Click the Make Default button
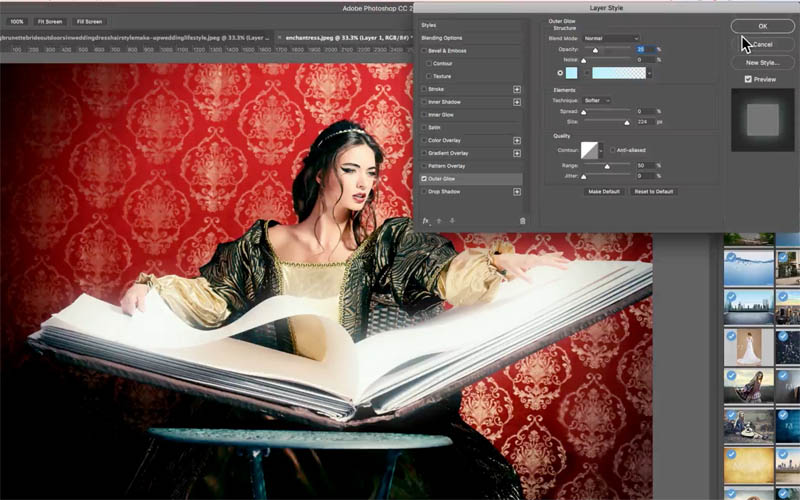Viewport: 800px width, 500px height. tap(604, 191)
